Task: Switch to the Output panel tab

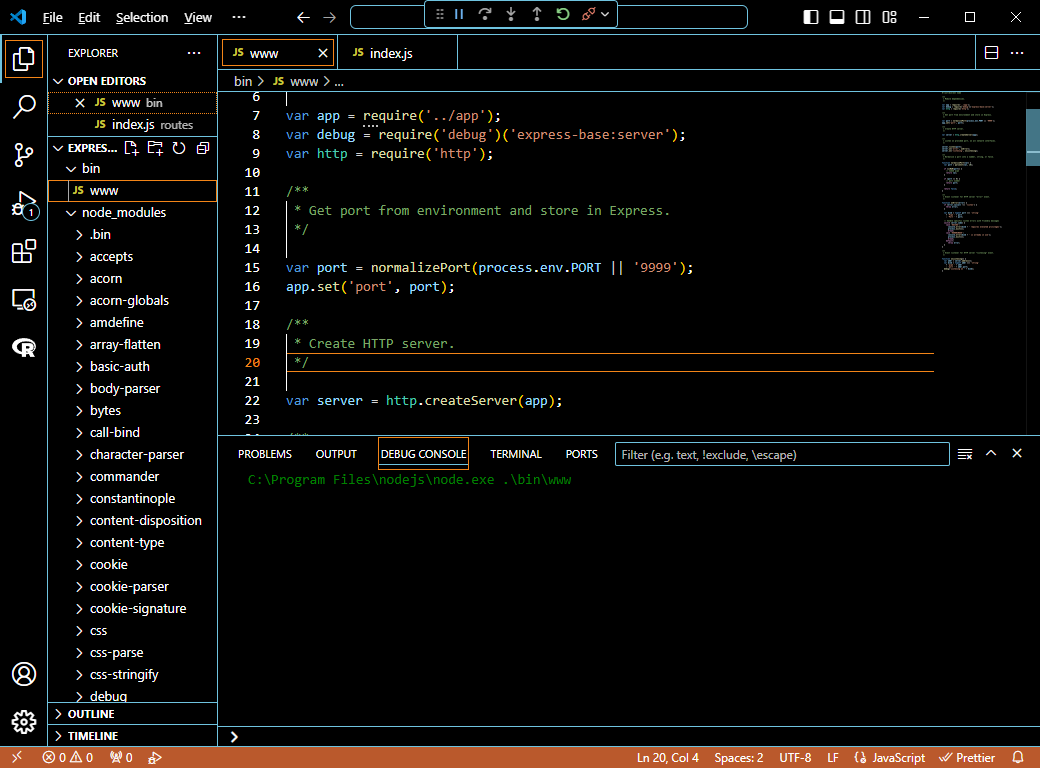Action: 336,454
